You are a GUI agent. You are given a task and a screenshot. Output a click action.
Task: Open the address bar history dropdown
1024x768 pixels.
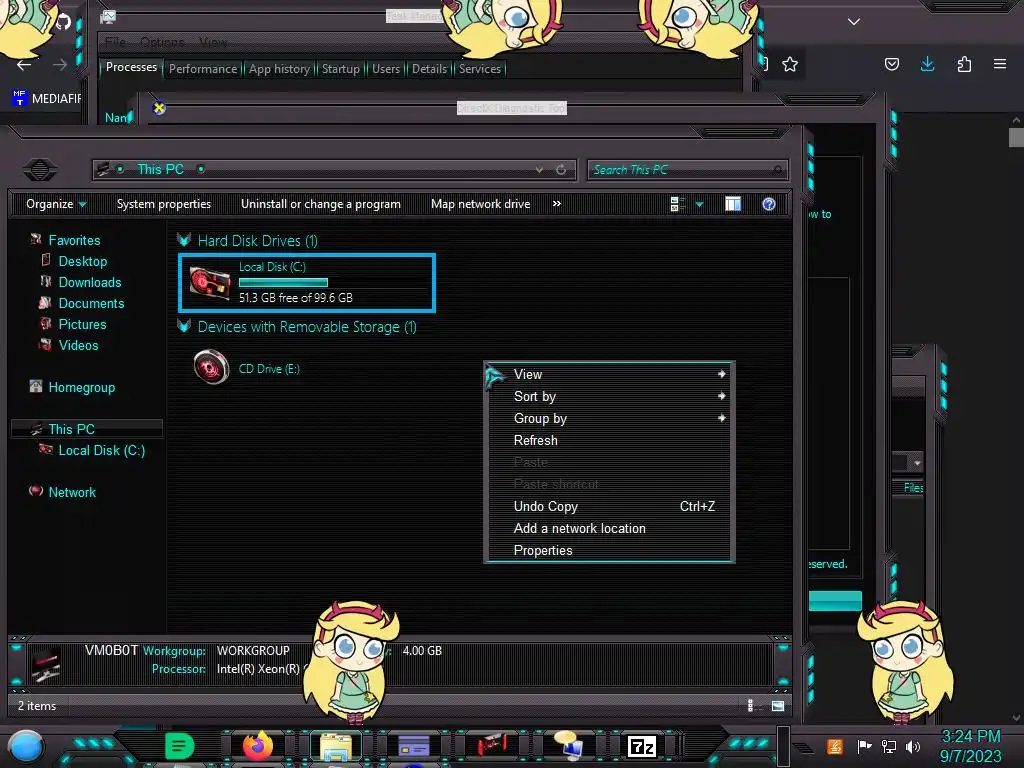539,170
